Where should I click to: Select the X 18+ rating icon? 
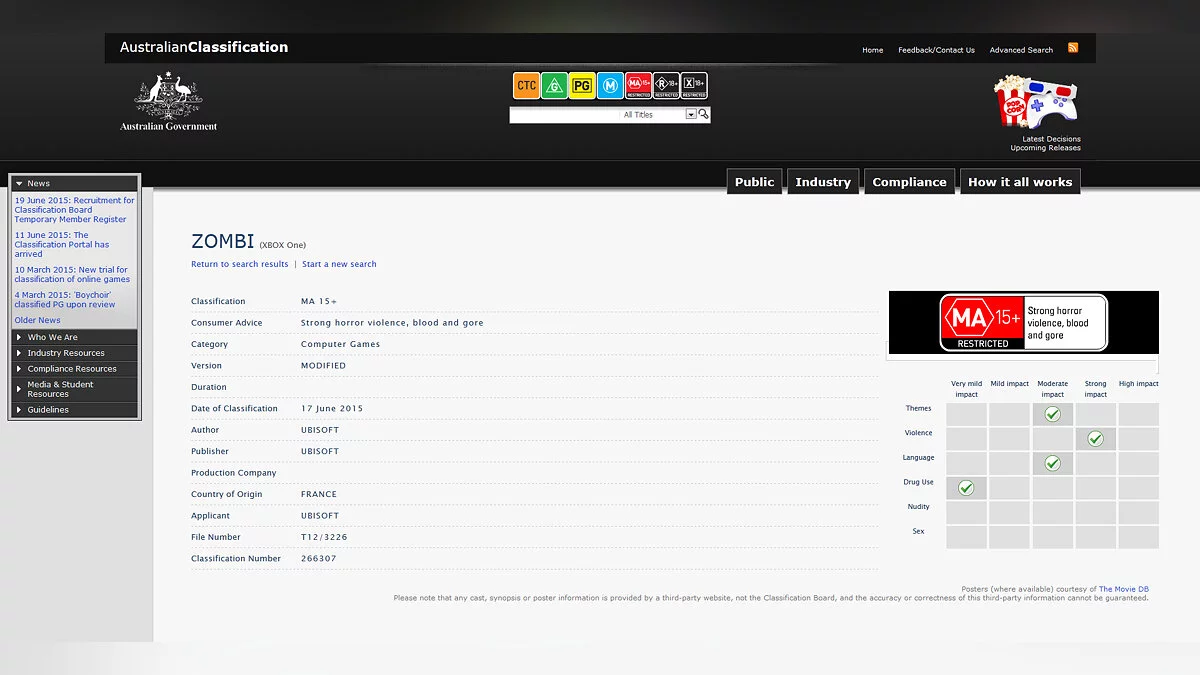(x=694, y=86)
